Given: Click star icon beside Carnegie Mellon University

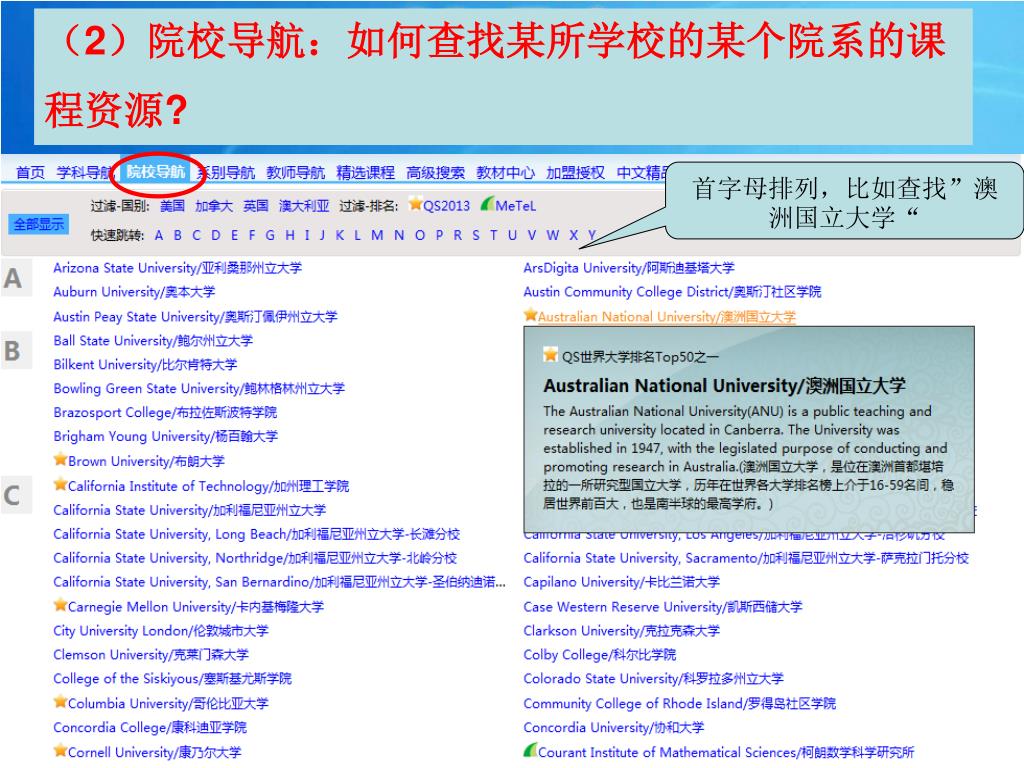Looking at the screenshot, I should tap(60, 605).
